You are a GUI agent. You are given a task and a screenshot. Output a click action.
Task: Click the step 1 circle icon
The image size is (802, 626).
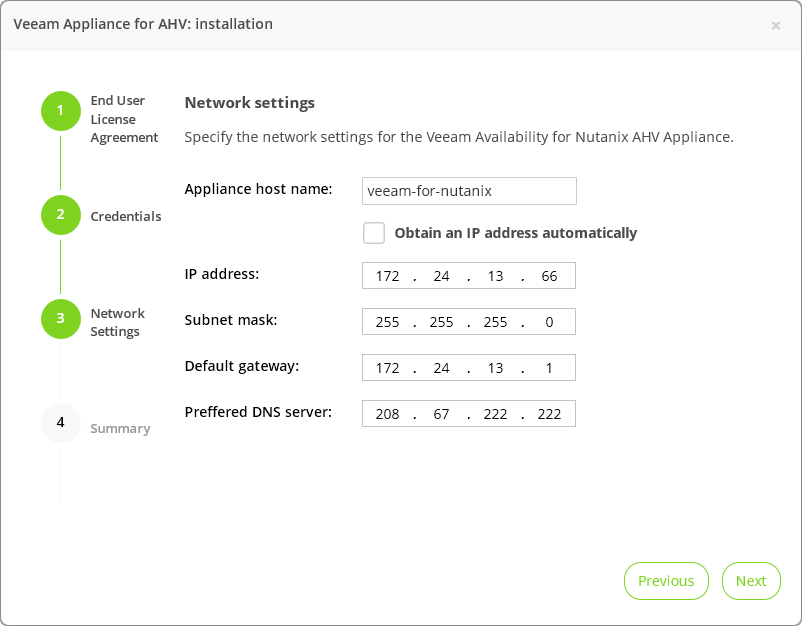click(x=60, y=111)
